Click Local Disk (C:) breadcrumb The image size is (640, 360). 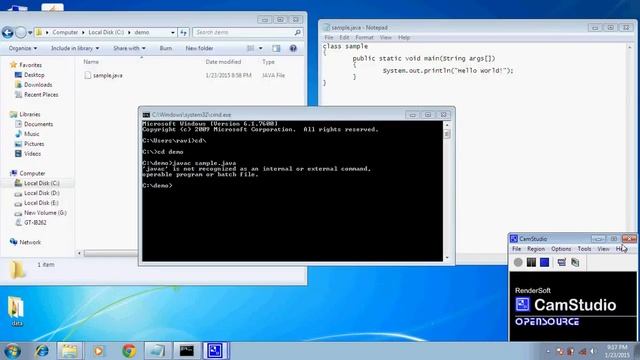point(106,32)
